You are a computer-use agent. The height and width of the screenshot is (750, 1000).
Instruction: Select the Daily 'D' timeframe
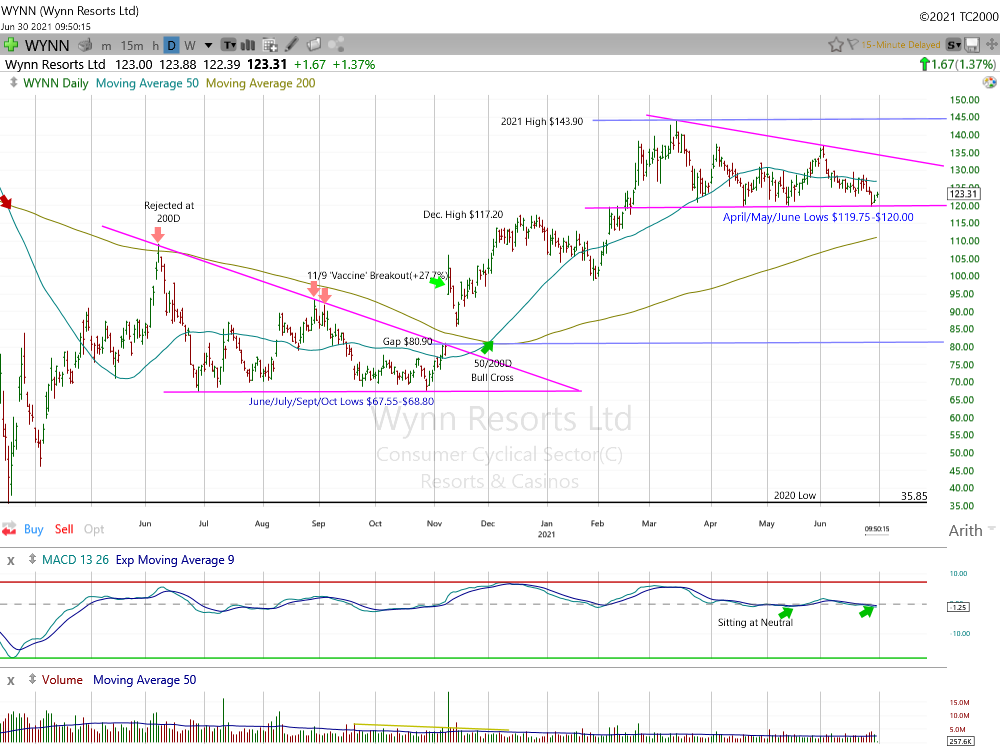click(172, 45)
